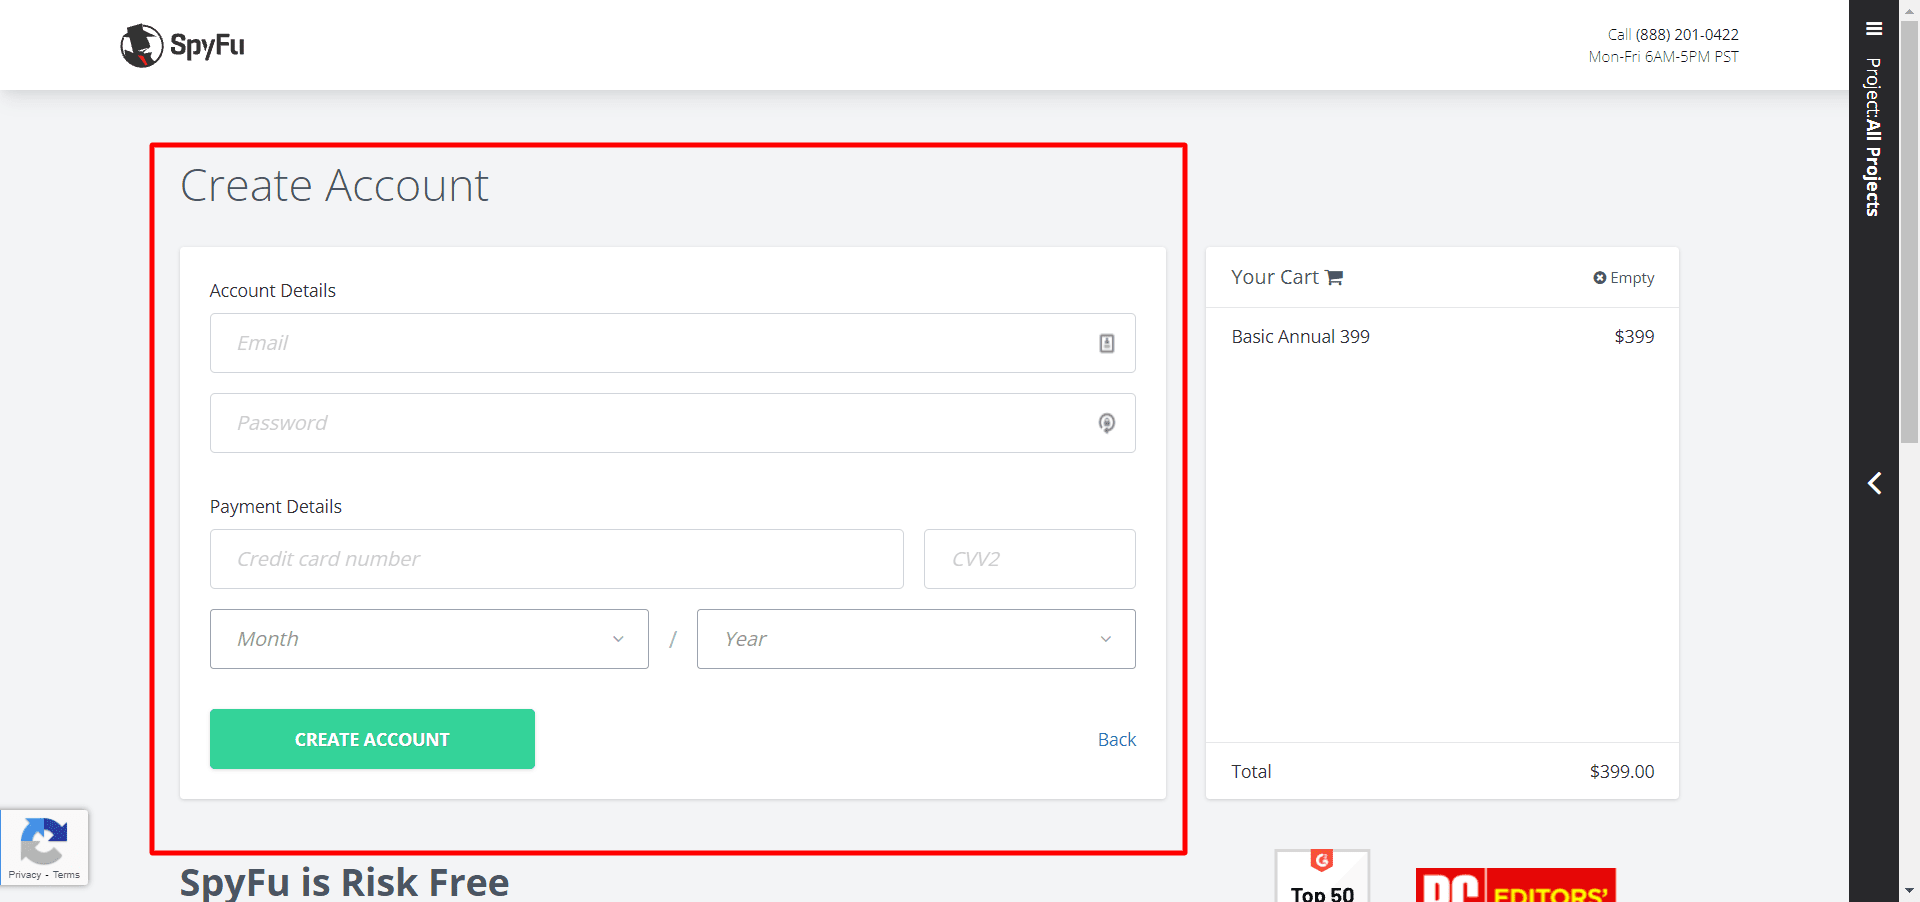Click the Credit card number field
The height and width of the screenshot is (902, 1920).
[556, 559]
